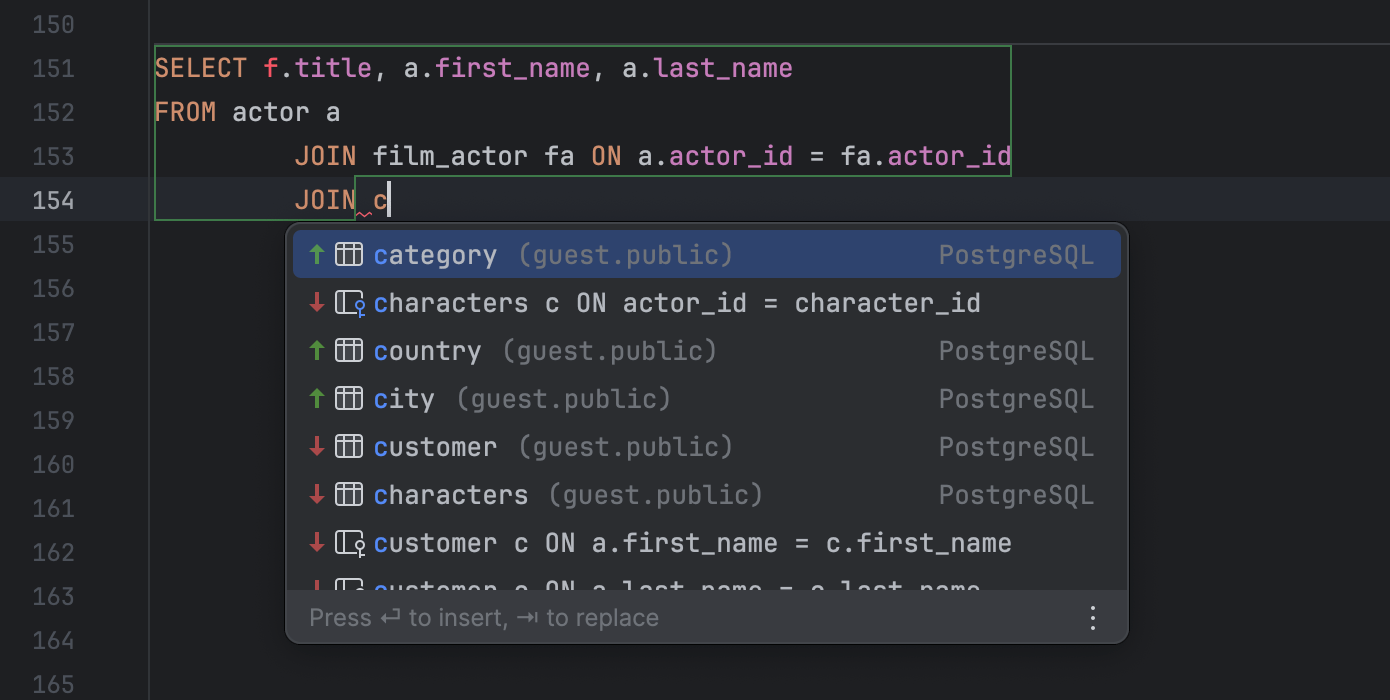The image size is (1390, 700).
Task: Click the PostgreSQL label beside category
Action: 1016,254
